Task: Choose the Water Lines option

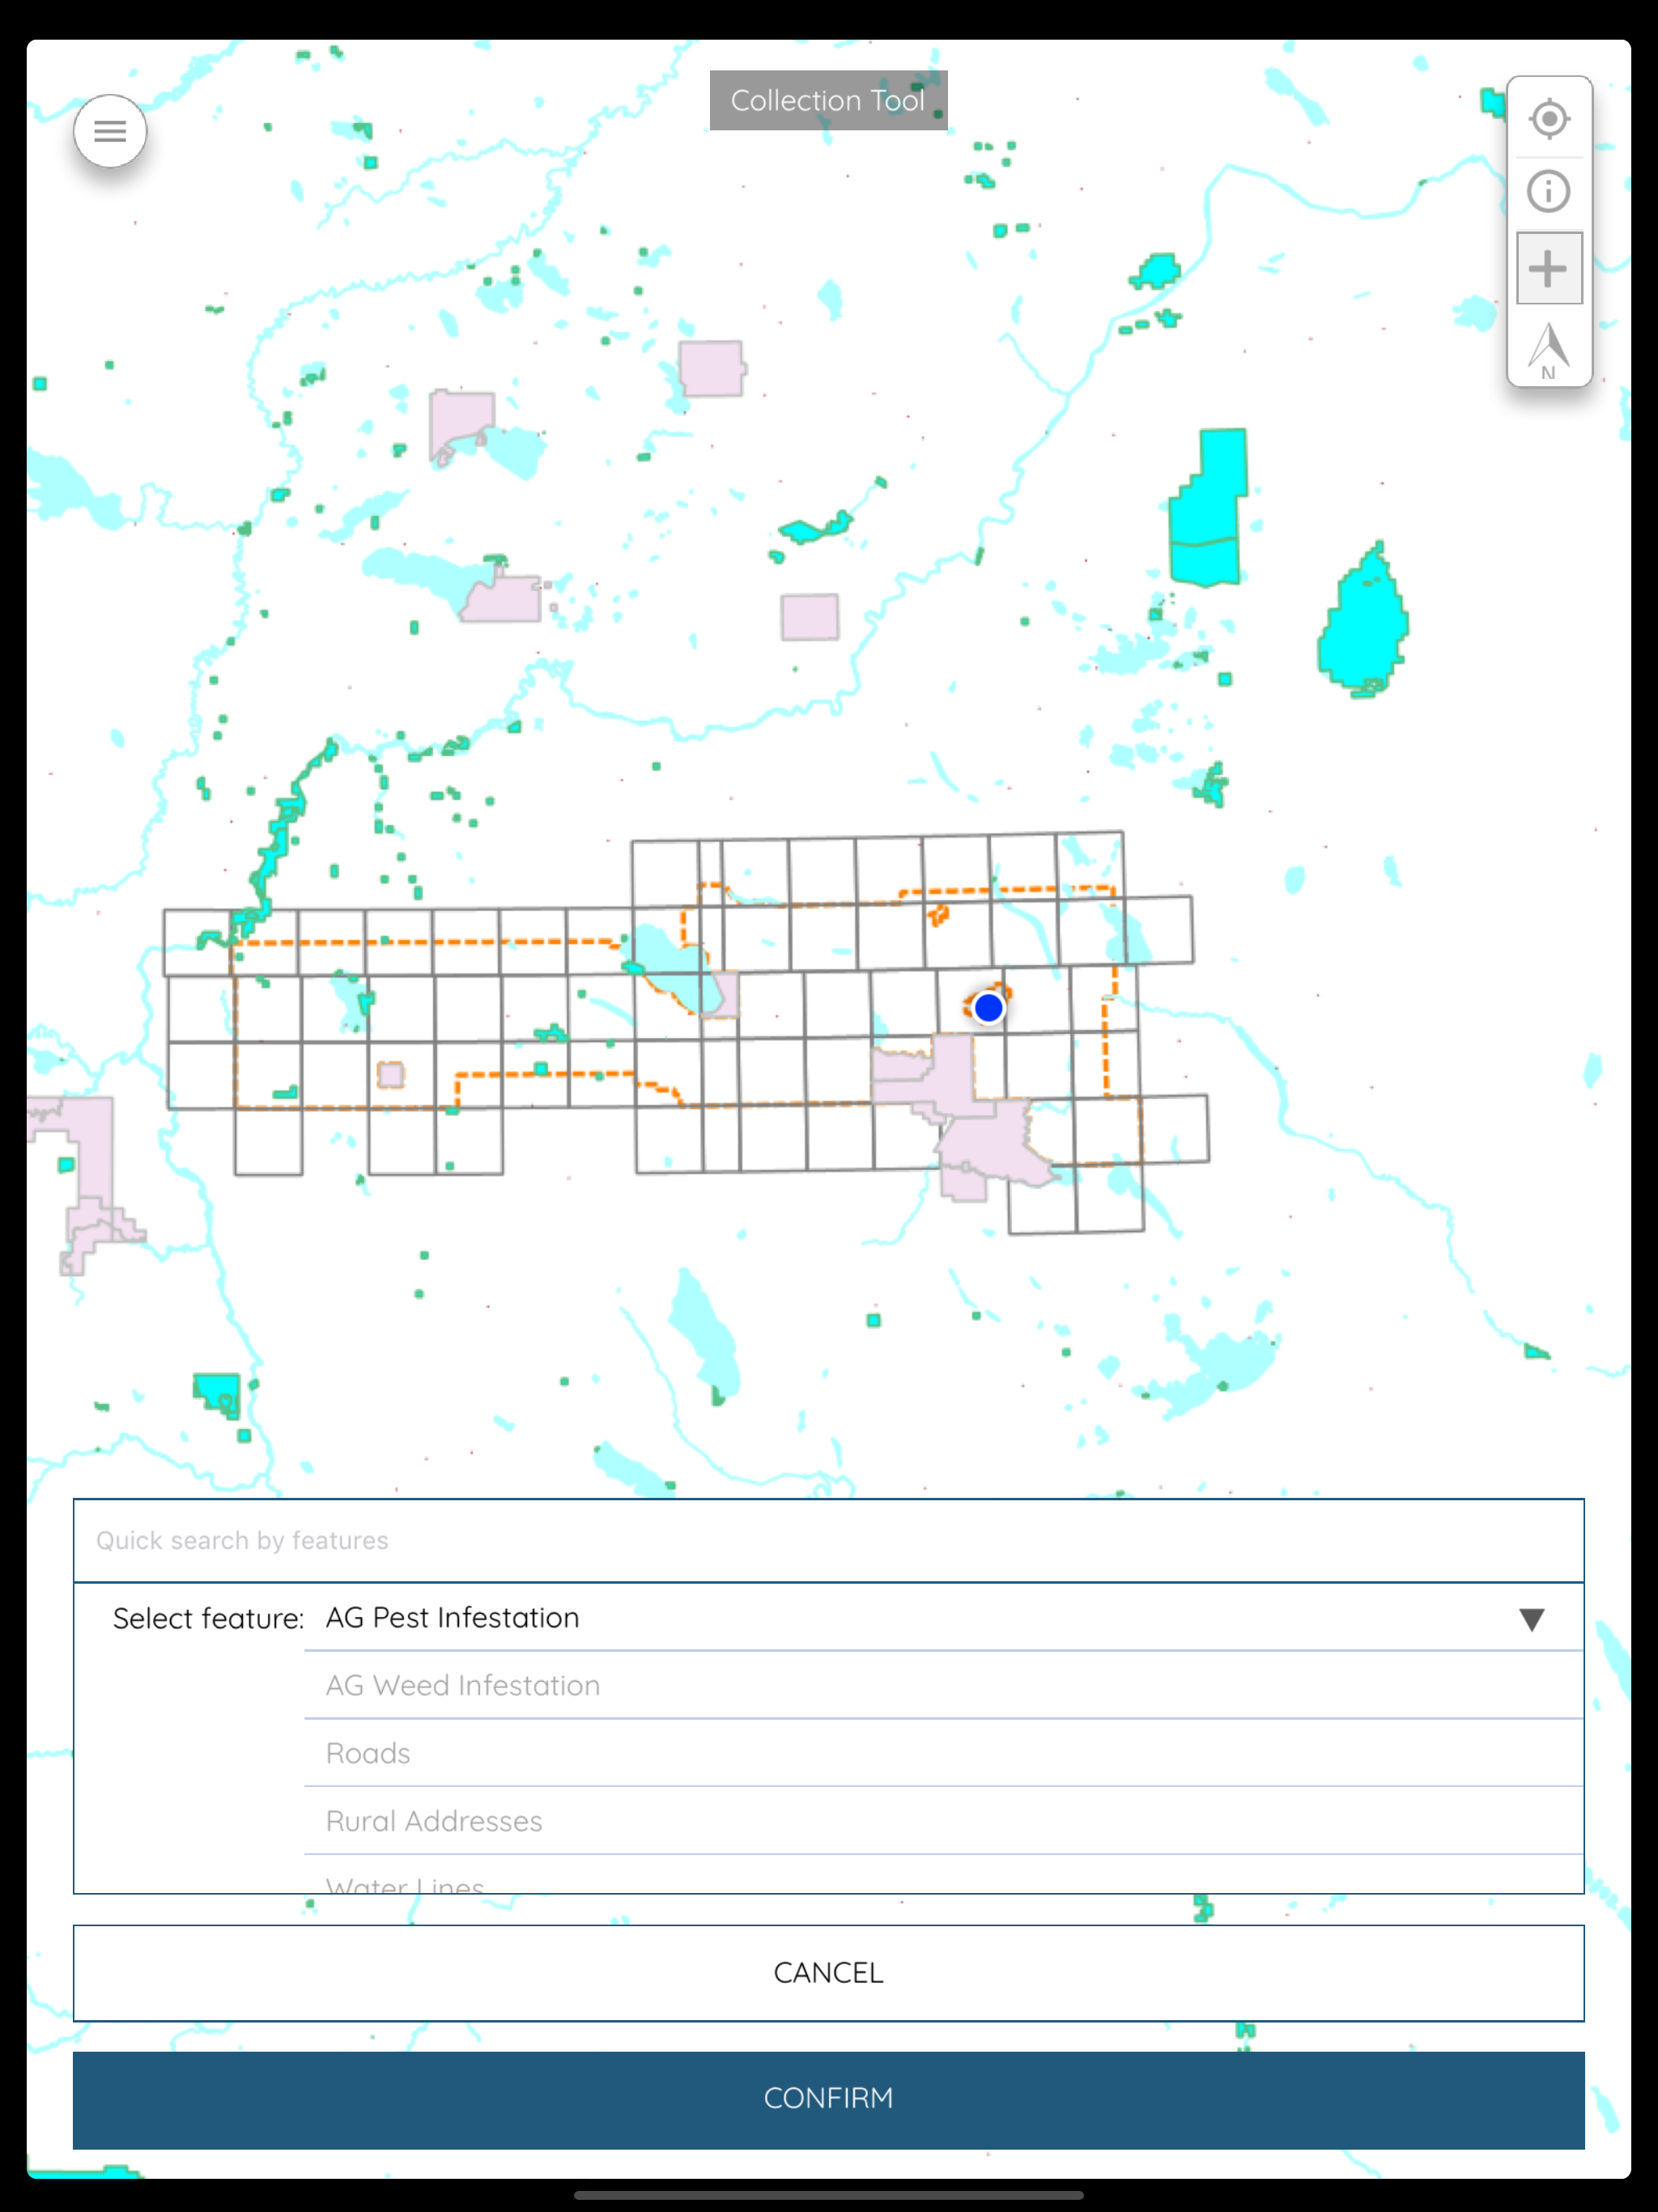Action: pyautogui.click(x=943, y=1876)
